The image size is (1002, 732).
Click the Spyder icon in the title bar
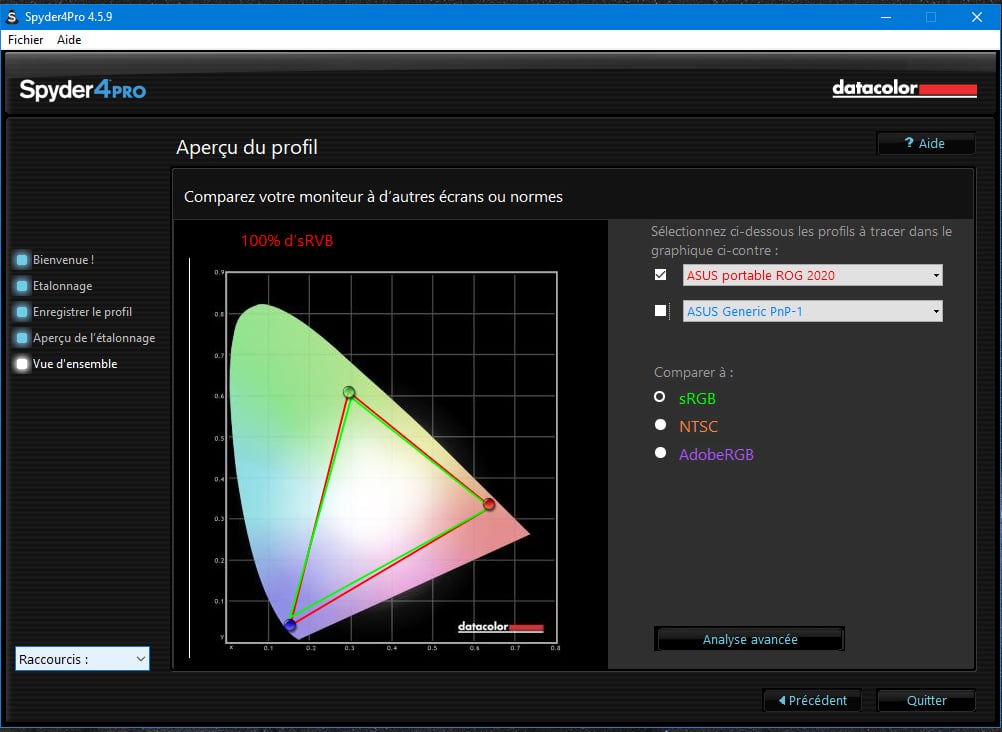tap(13, 16)
